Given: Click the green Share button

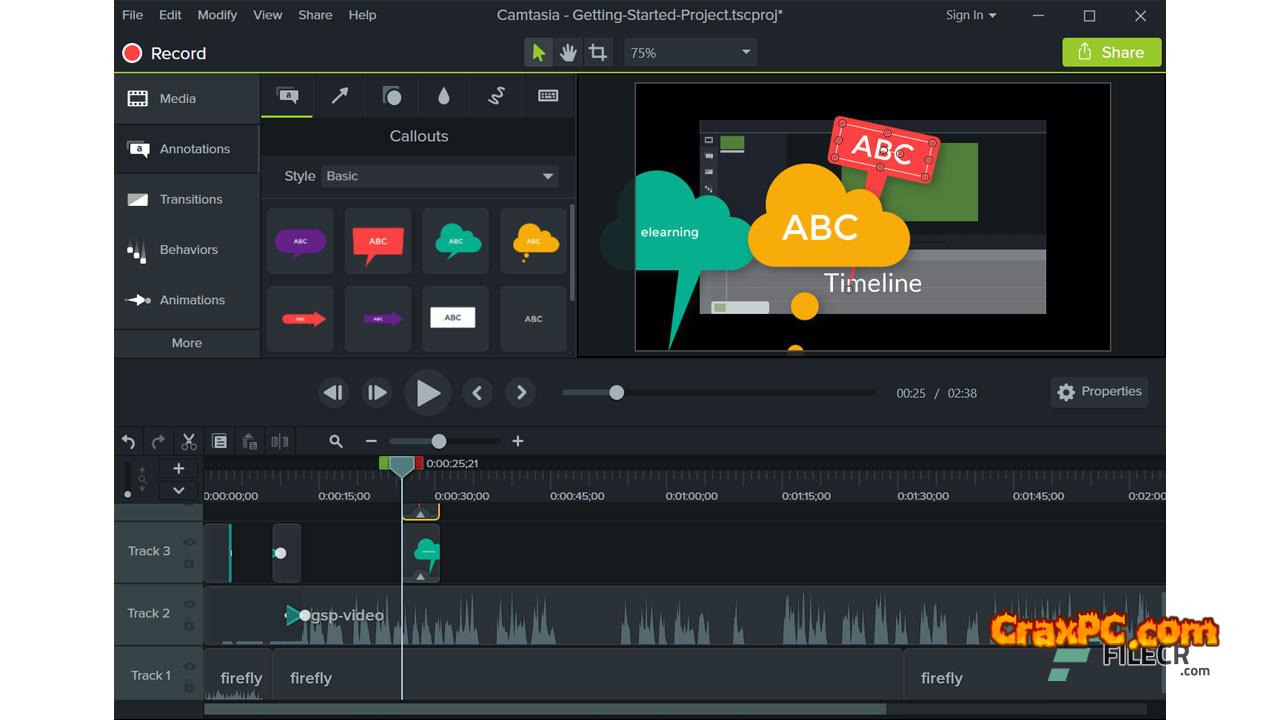Looking at the screenshot, I should (1111, 53).
